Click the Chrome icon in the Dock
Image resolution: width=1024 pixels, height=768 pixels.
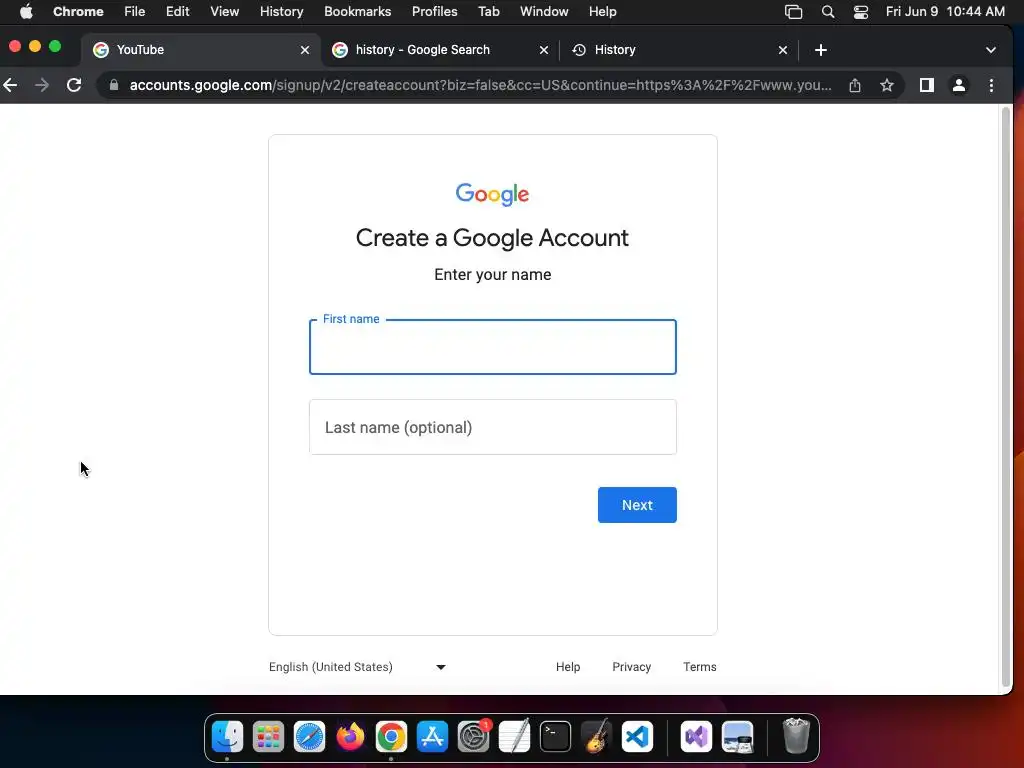click(x=391, y=737)
